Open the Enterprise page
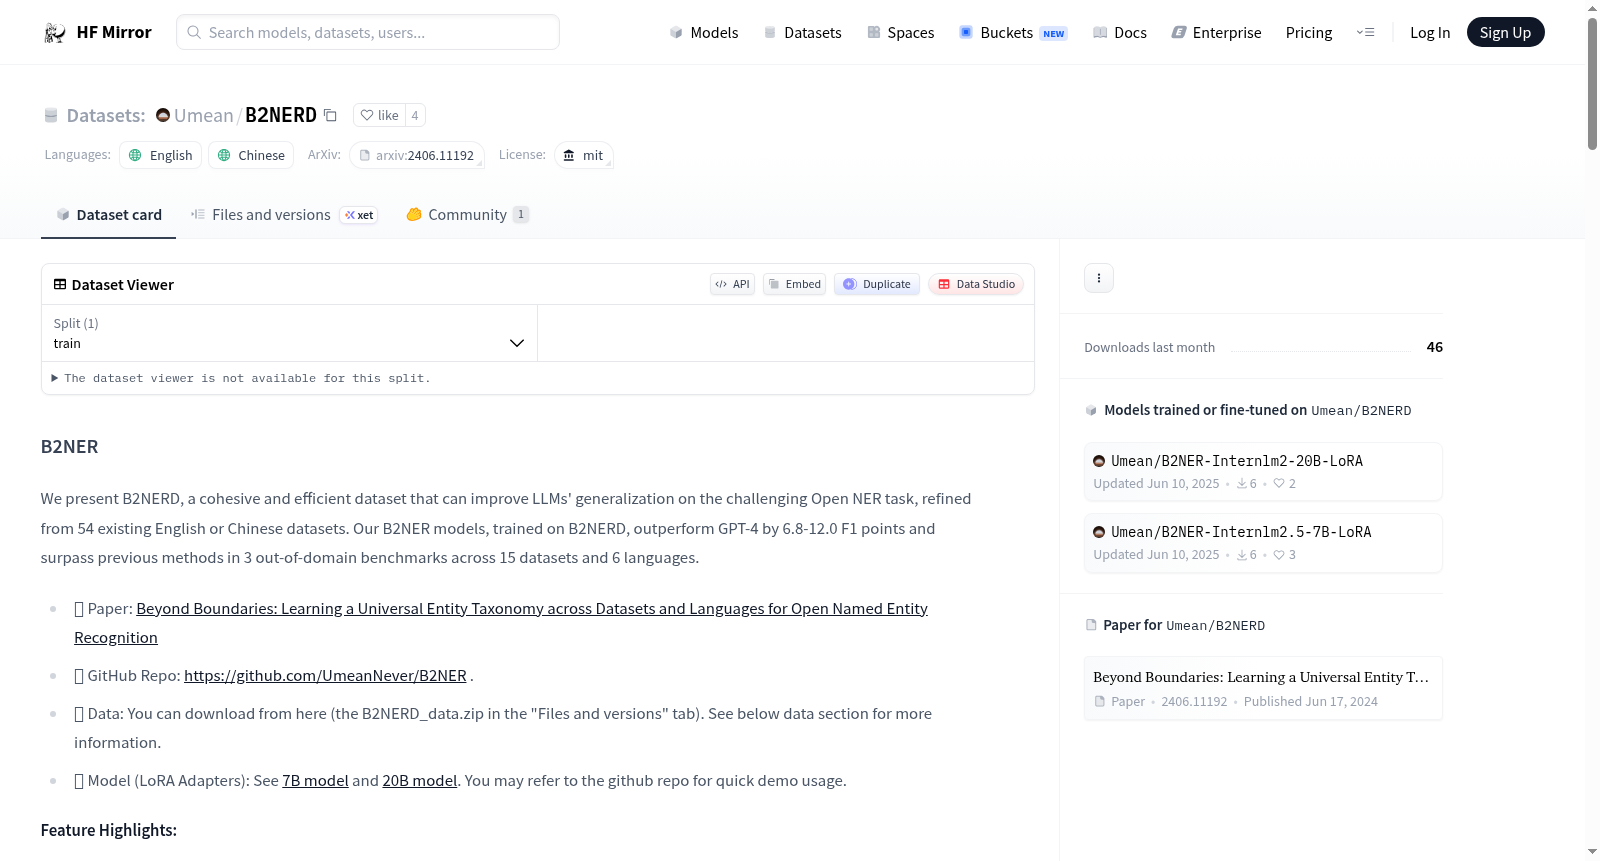1600x861 pixels. click(1216, 33)
